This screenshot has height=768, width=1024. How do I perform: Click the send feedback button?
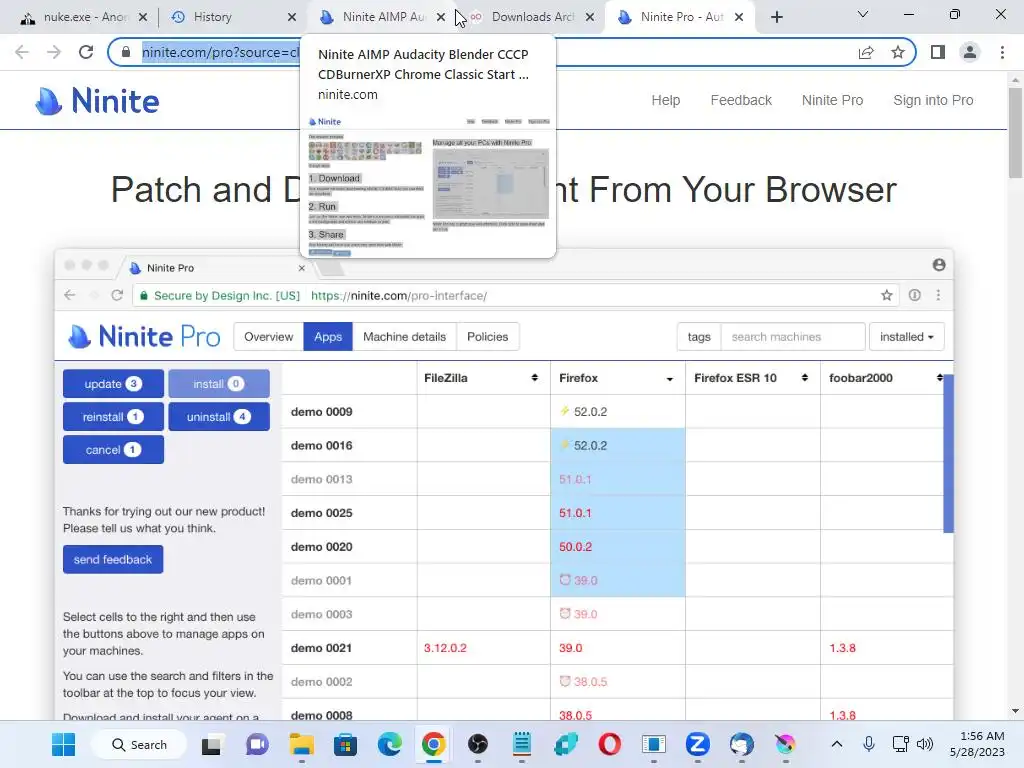(113, 560)
